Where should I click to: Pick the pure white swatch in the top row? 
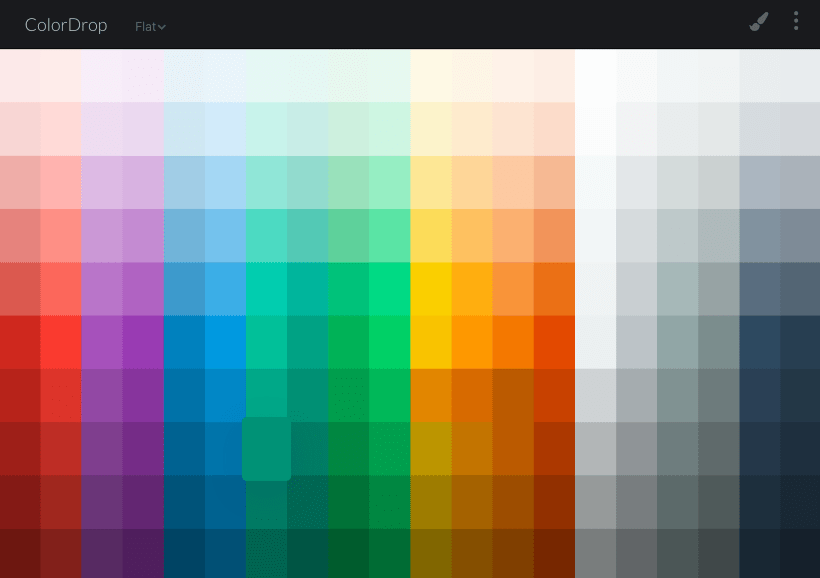[x=595, y=75]
